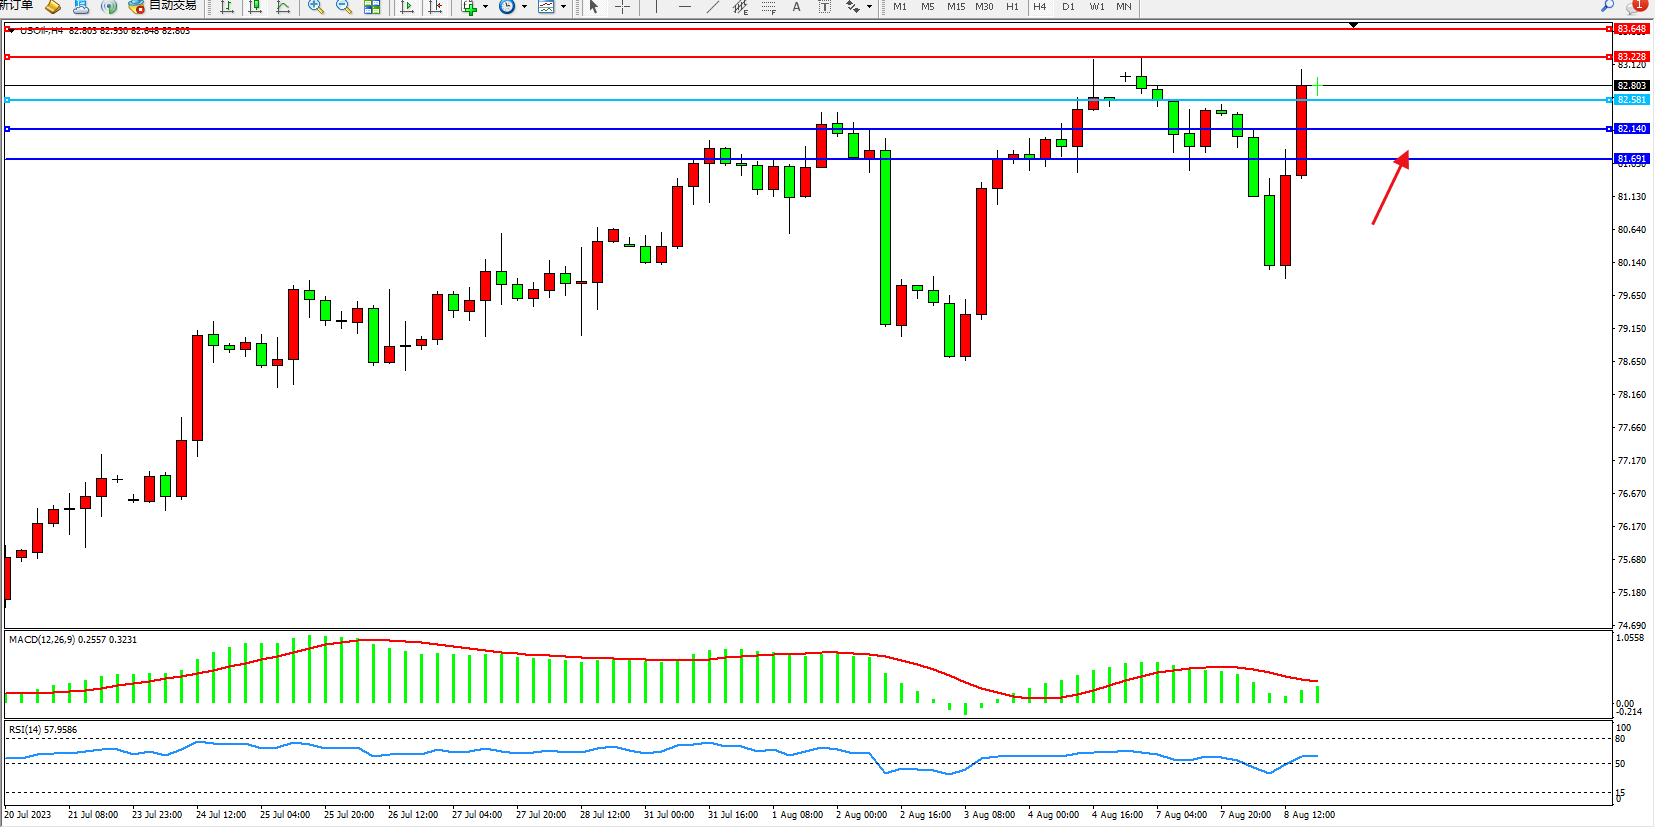
Task: Toggle the Line chart mode
Action: [283, 7]
